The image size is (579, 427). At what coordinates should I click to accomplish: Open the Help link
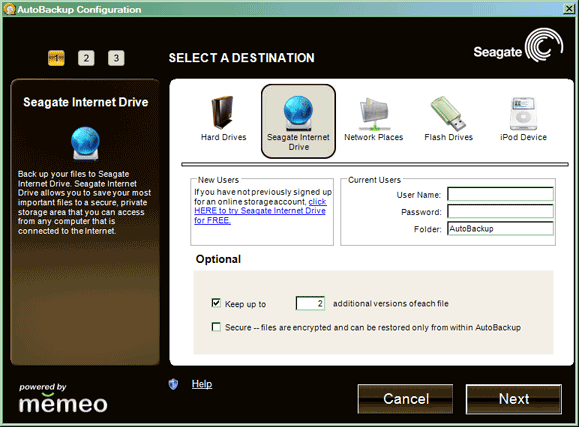click(x=202, y=384)
